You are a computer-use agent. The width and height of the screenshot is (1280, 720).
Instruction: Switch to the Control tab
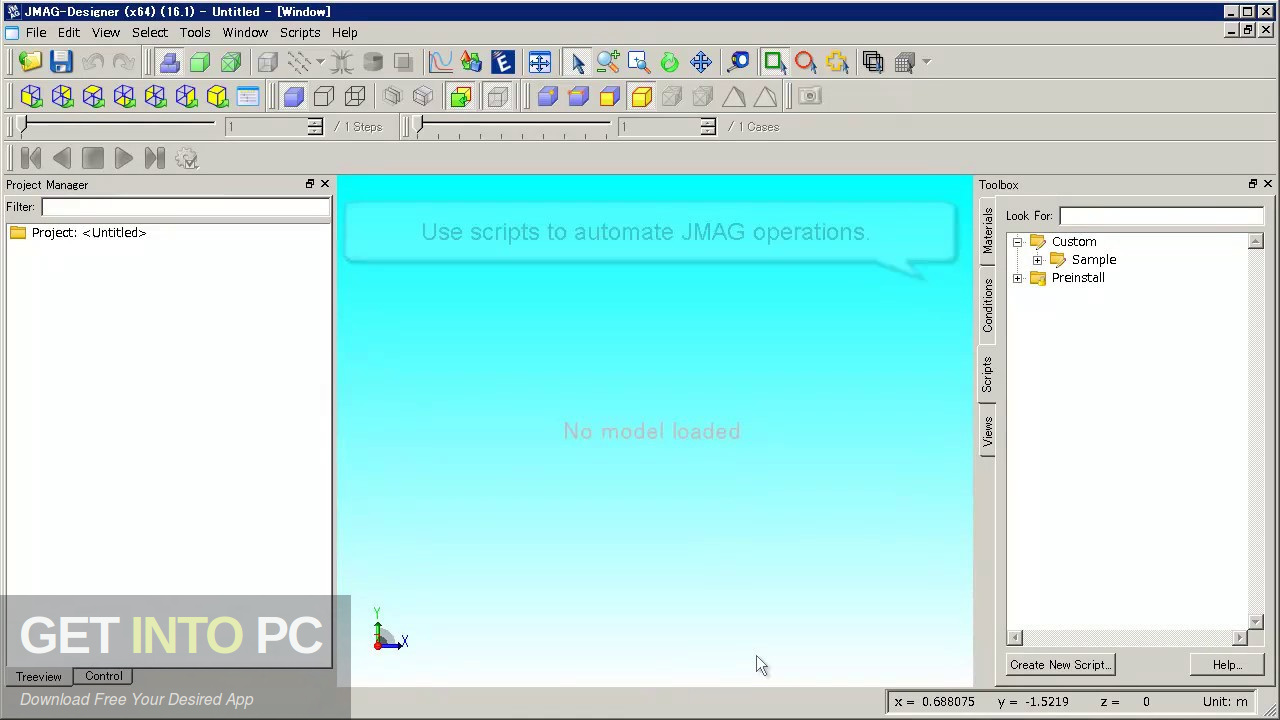[104, 676]
